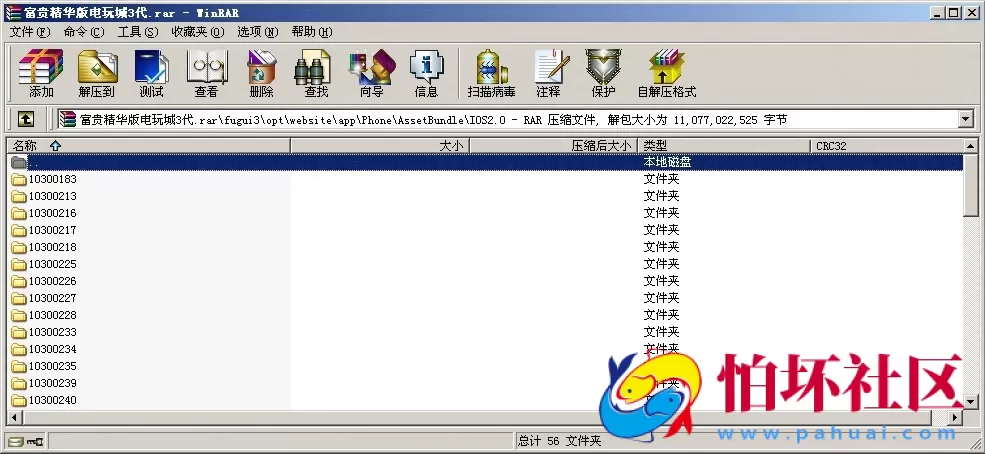Viewport: 985px width, 454px height.
Task: Sort by 类型 column header
Action: point(724,146)
